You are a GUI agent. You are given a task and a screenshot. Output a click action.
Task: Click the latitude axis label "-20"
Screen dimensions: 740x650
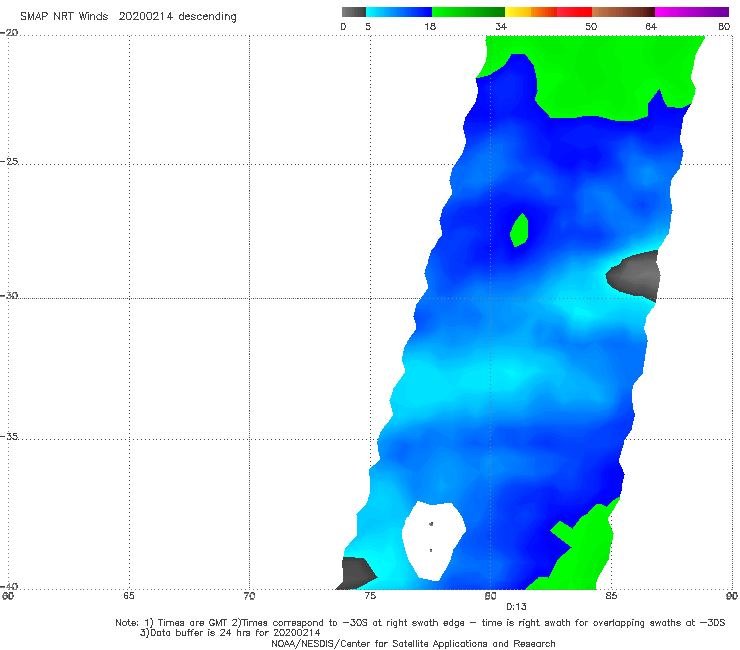pos(9,33)
